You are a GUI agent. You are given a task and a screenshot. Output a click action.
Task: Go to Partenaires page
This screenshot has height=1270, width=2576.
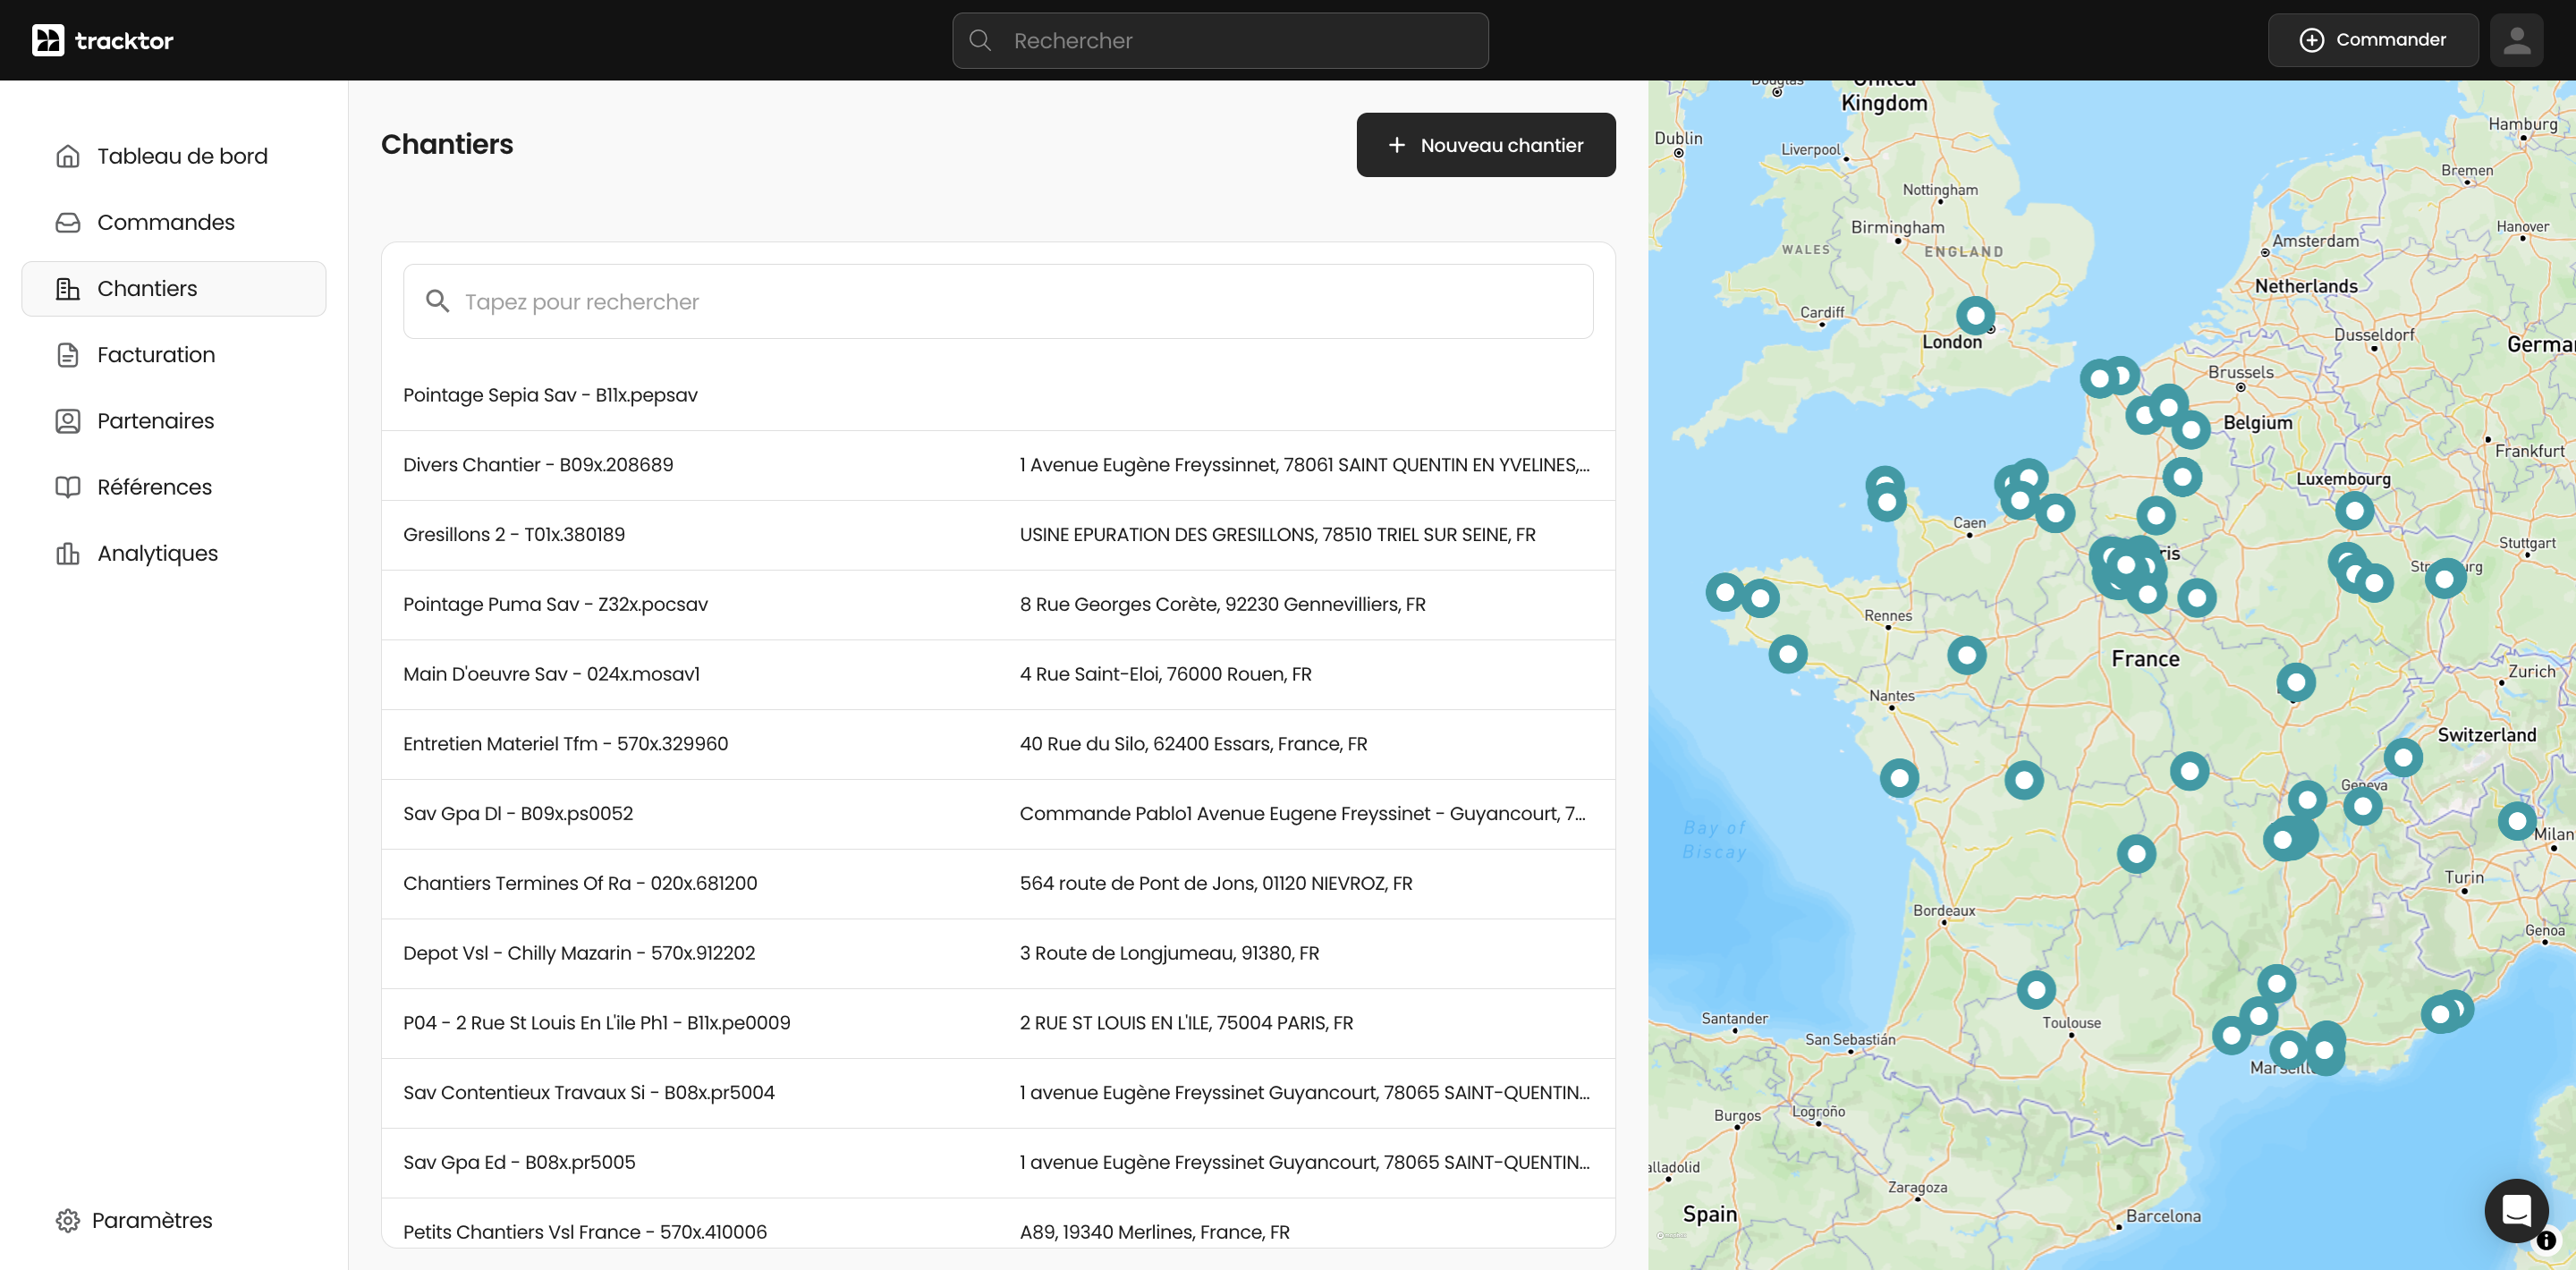click(x=174, y=420)
